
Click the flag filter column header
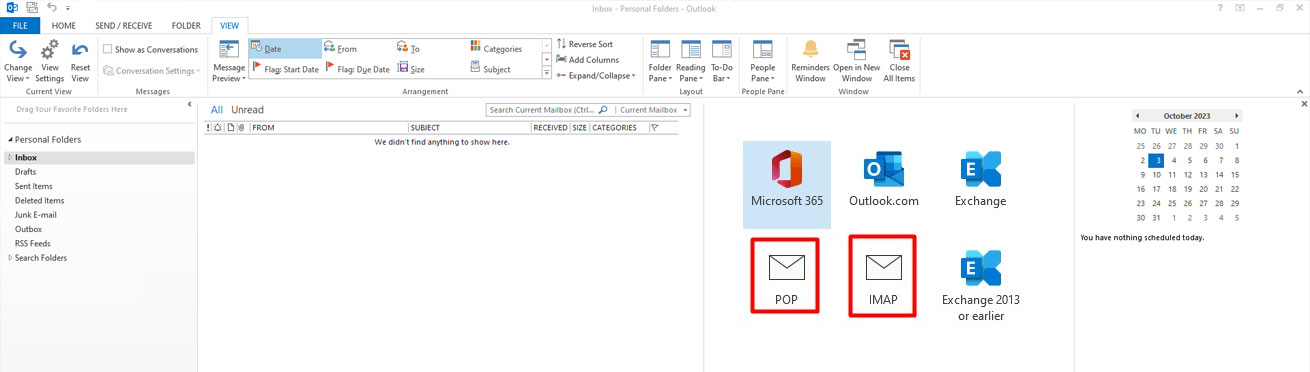click(654, 128)
